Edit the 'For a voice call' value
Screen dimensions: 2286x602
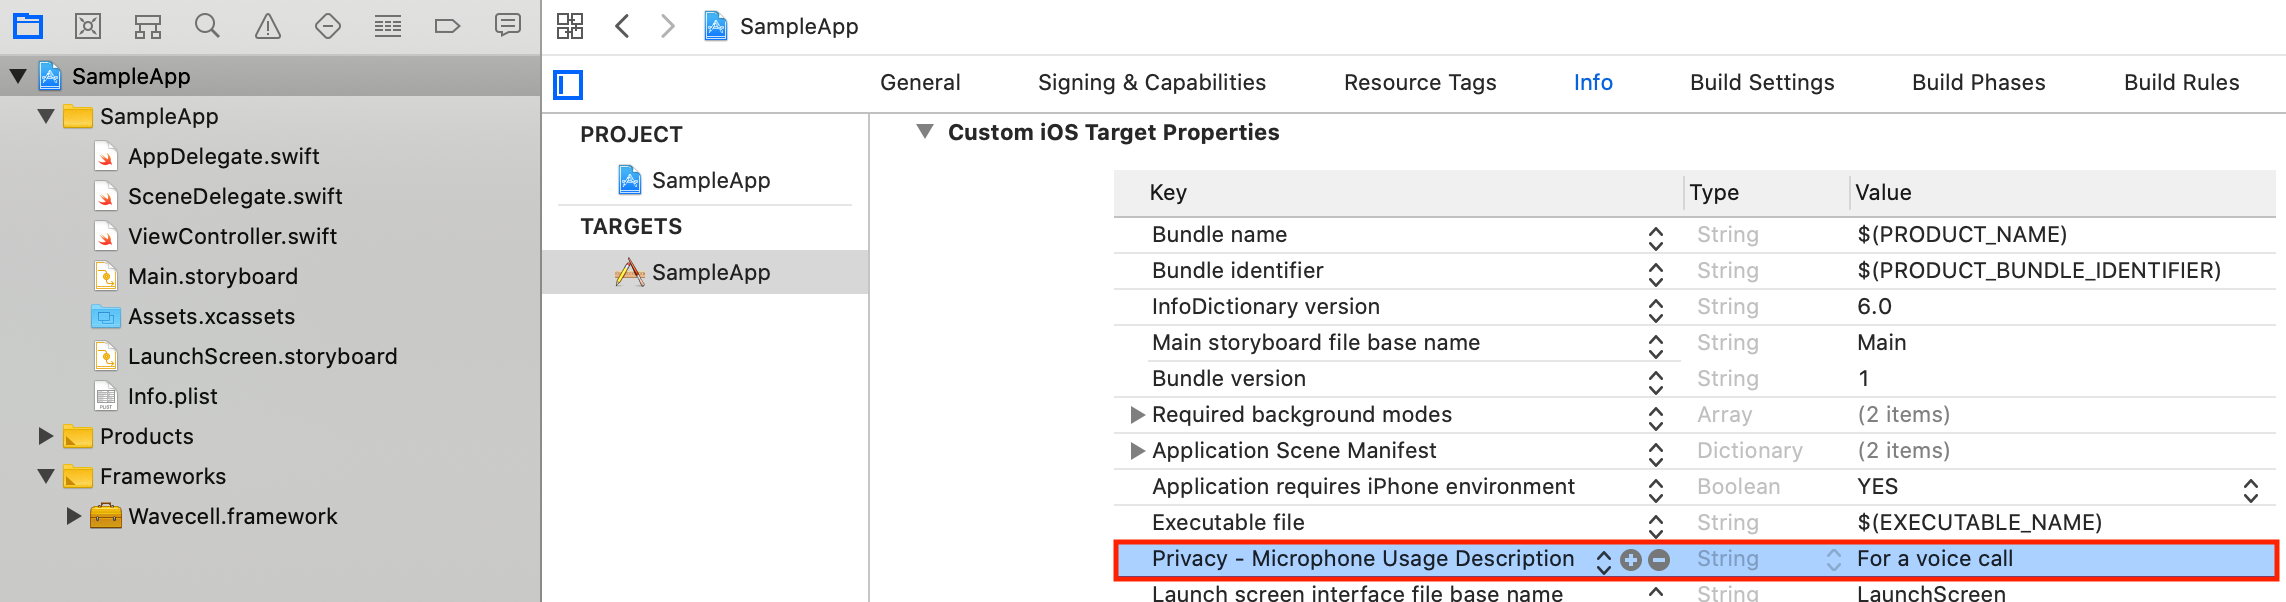pyautogui.click(x=1935, y=558)
